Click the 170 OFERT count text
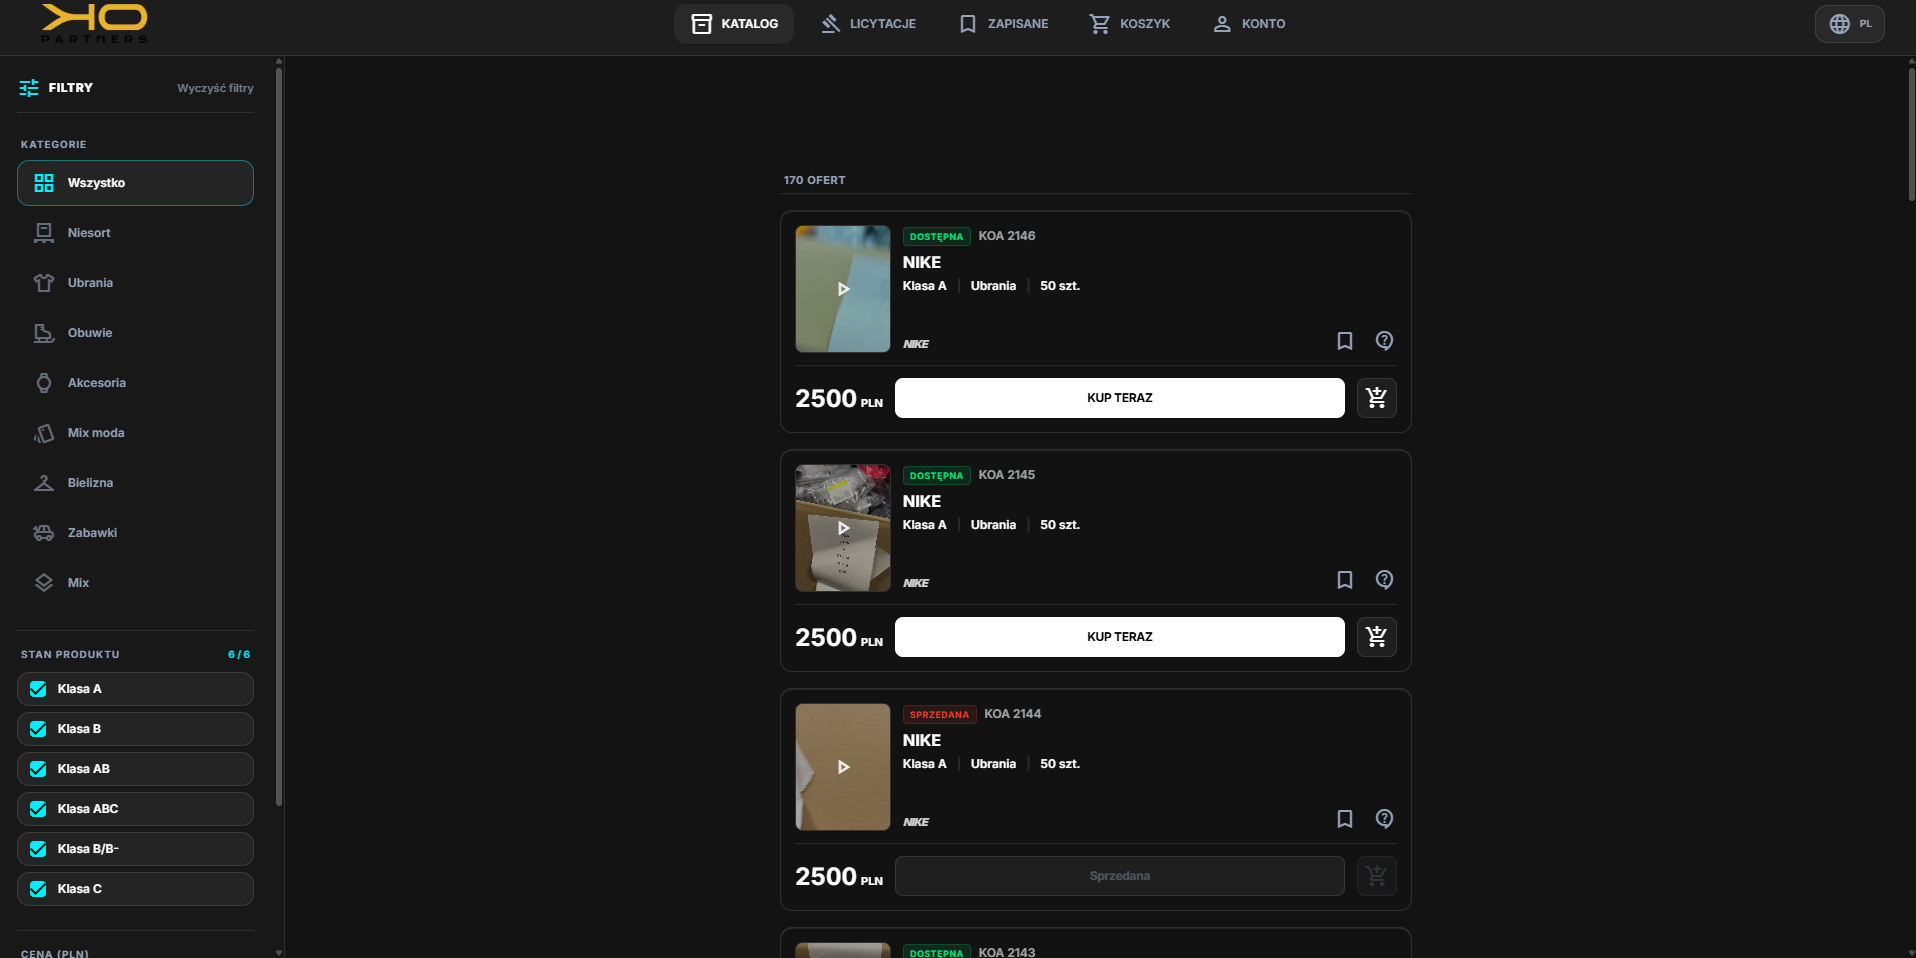Image resolution: width=1916 pixels, height=958 pixels. click(814, 180)
